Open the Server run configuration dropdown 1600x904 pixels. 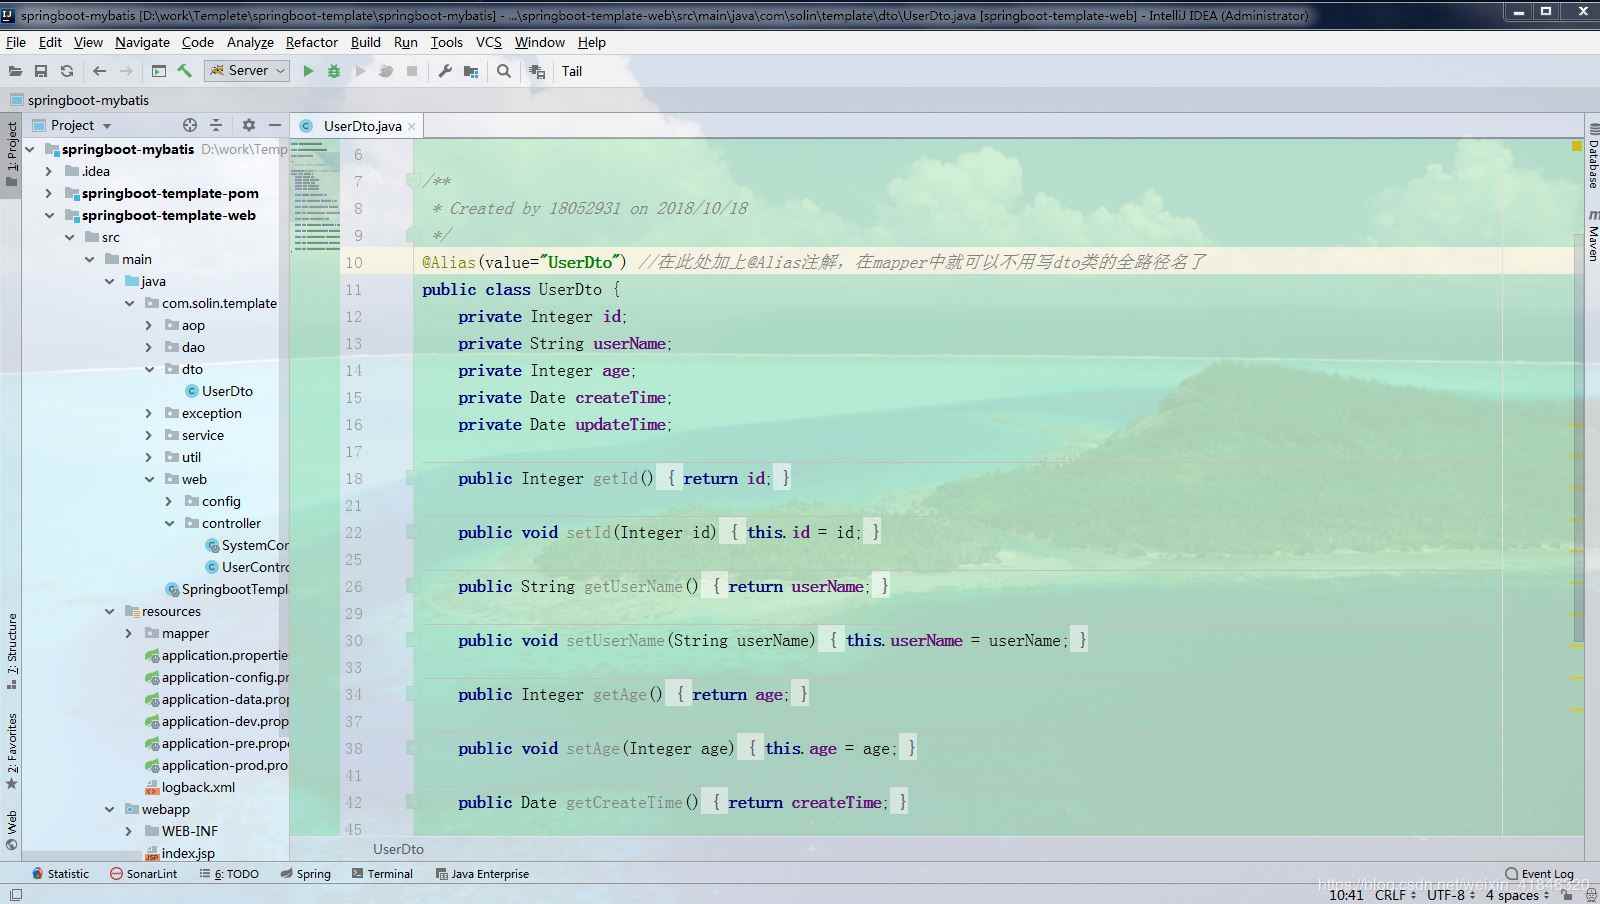click(281, 70)
